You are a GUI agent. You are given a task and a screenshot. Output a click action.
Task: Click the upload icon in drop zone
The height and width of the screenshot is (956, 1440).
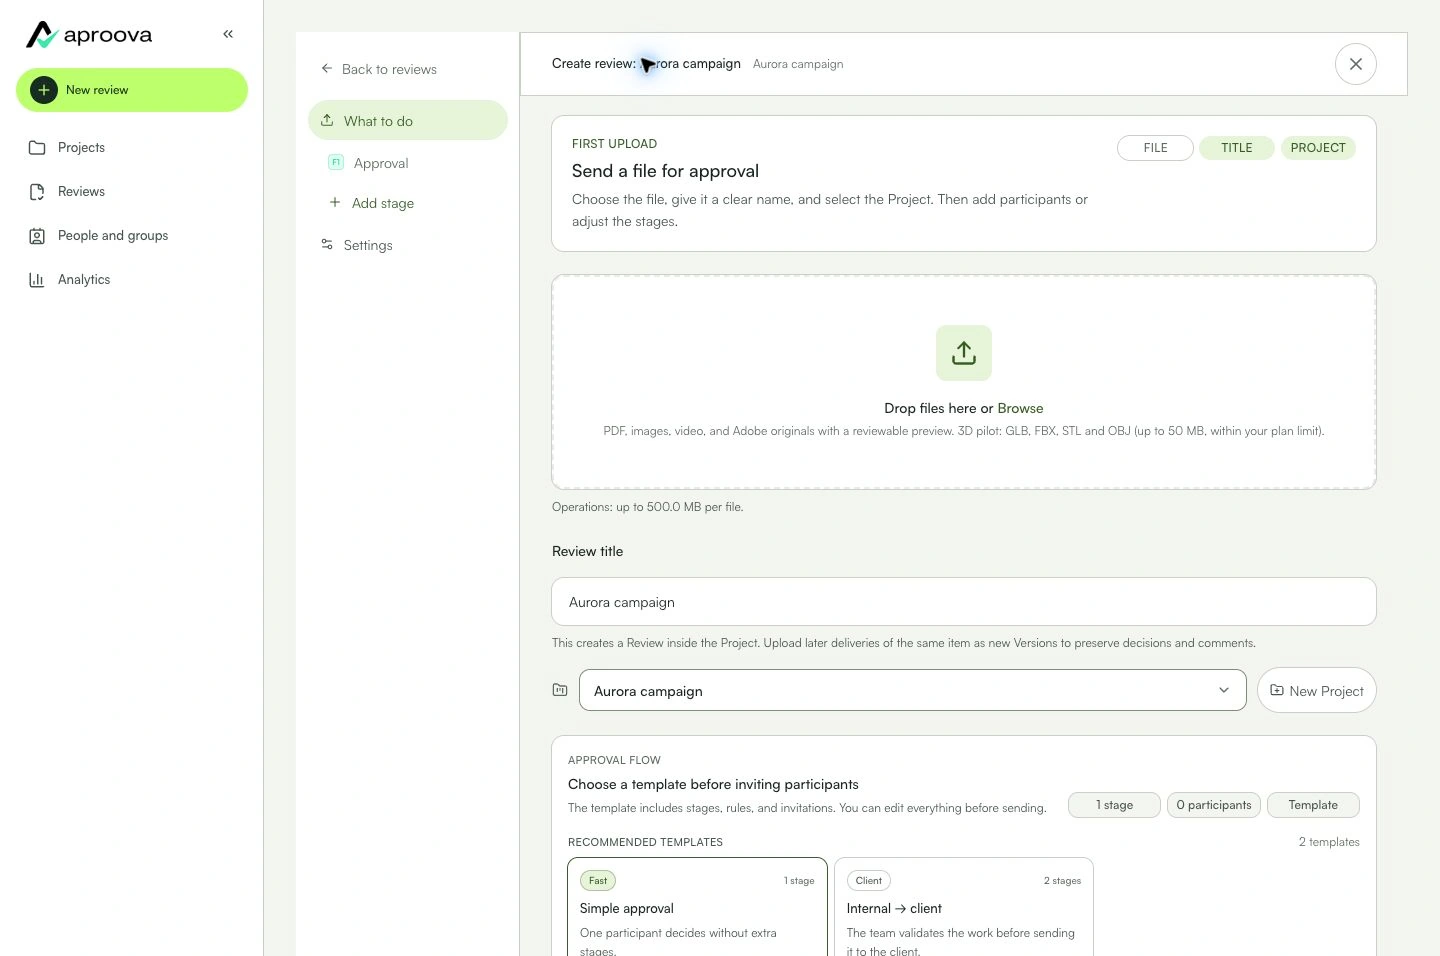pos(964,353)
